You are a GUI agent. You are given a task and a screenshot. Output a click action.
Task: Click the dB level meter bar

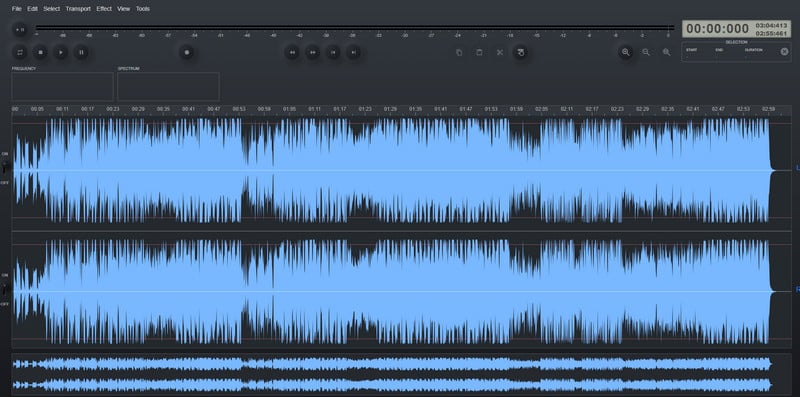click(355, 28)
